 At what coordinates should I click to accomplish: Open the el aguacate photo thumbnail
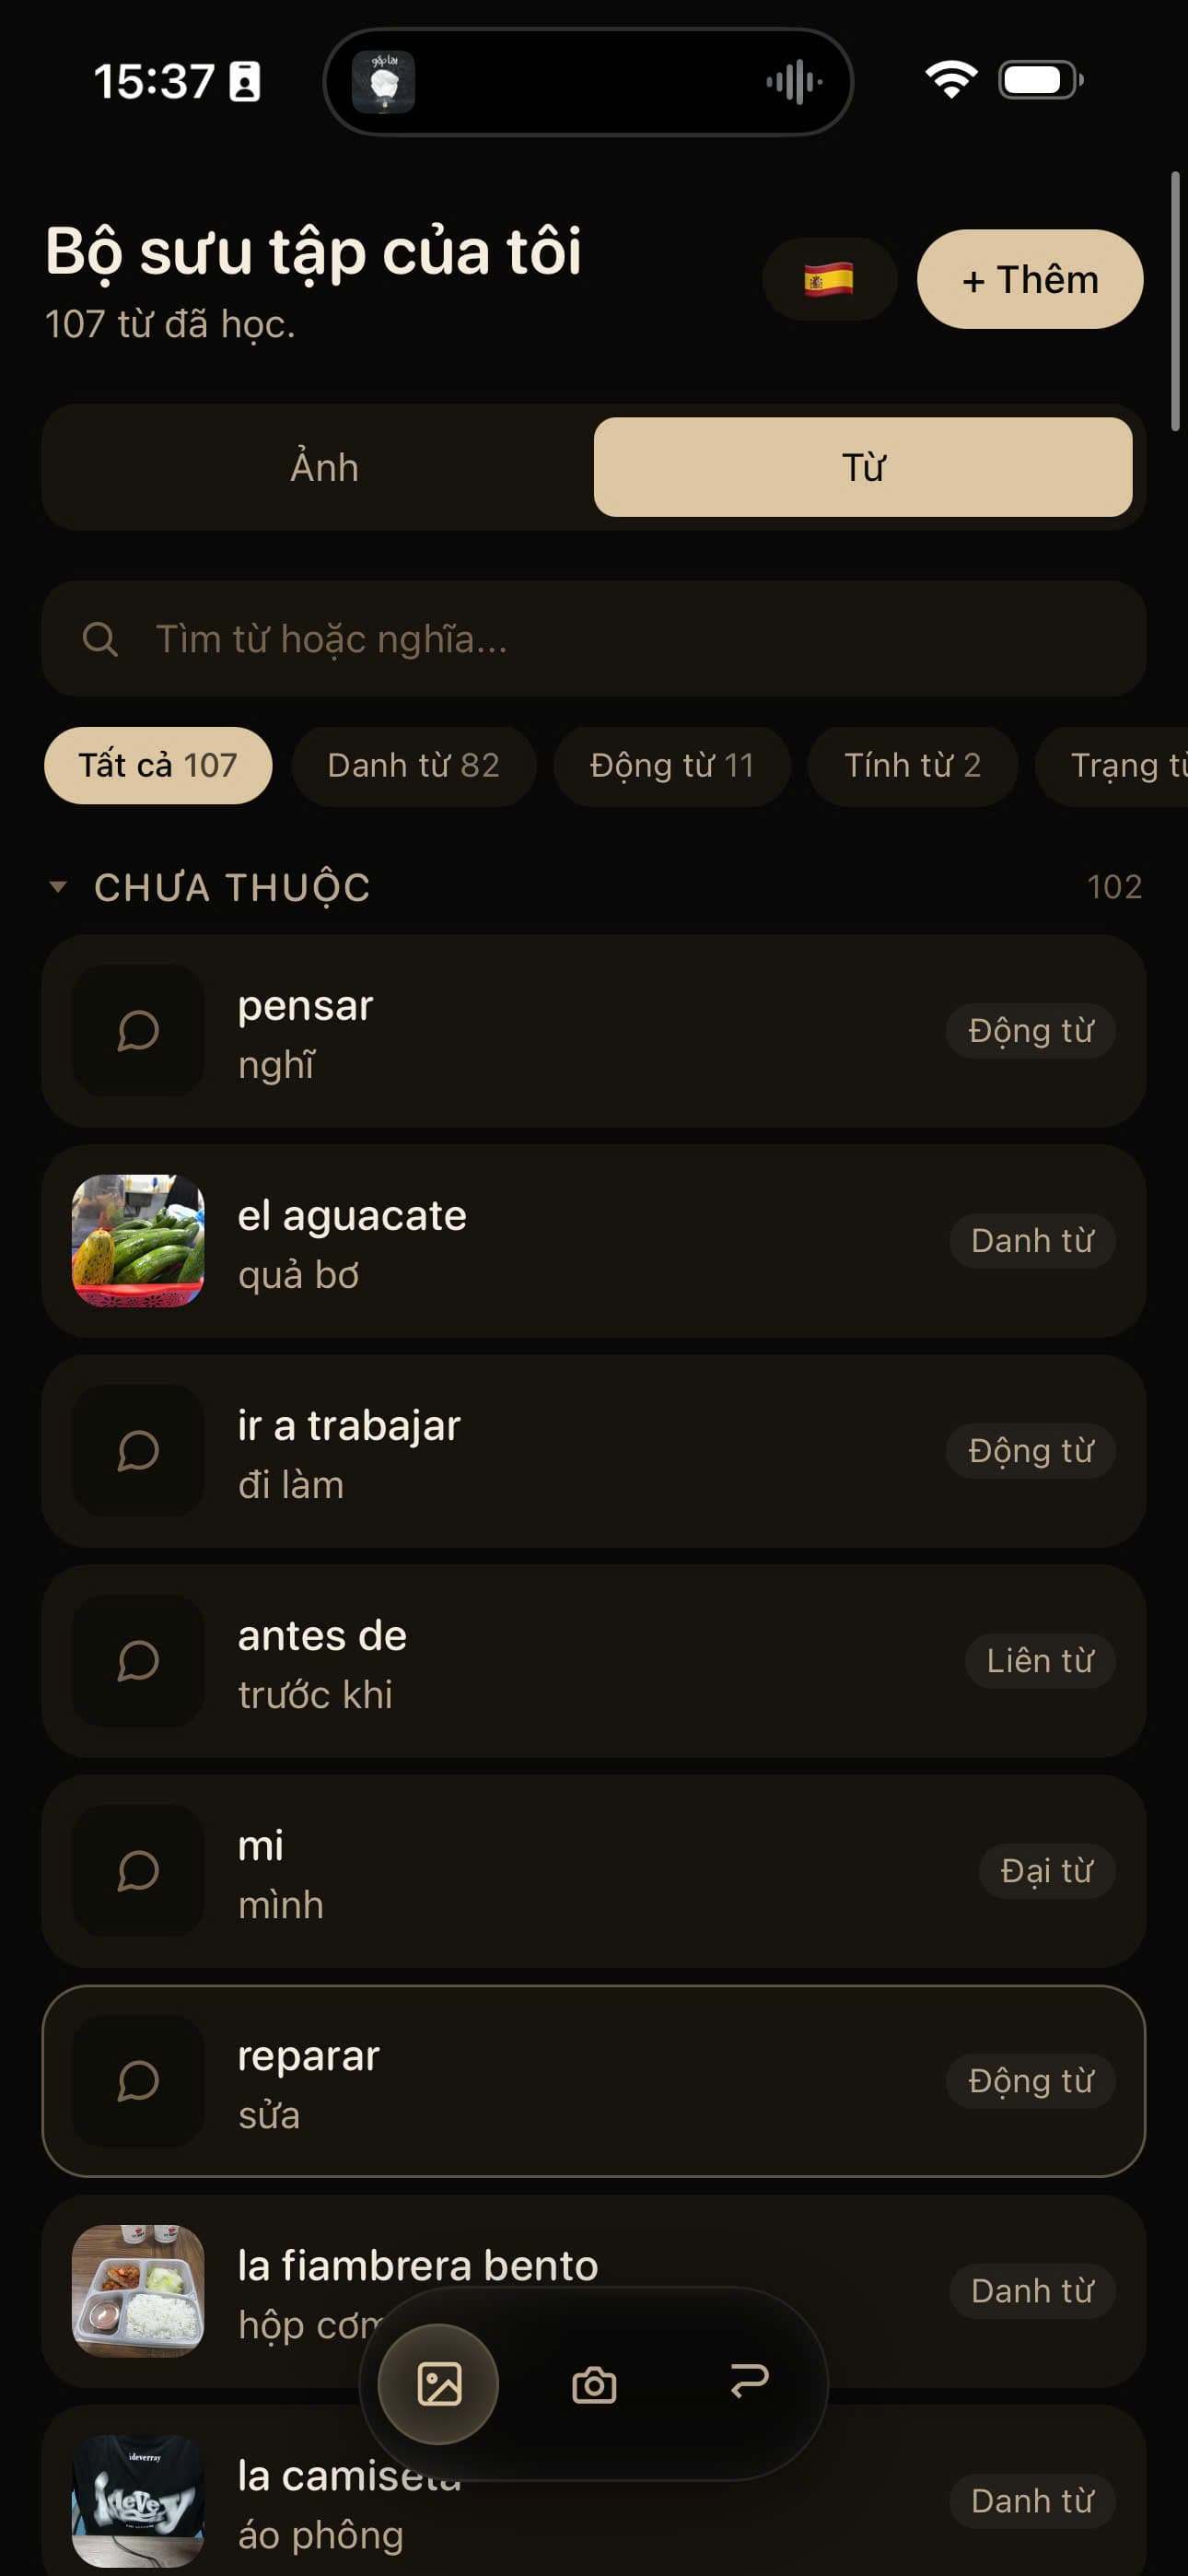(x=138, y=1240)
